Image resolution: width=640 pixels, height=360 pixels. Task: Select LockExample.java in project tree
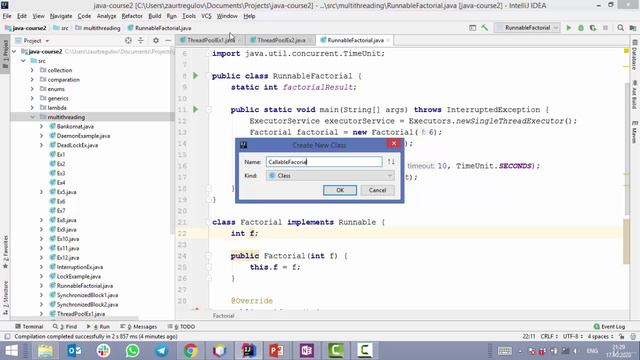(x=78, y=276)
